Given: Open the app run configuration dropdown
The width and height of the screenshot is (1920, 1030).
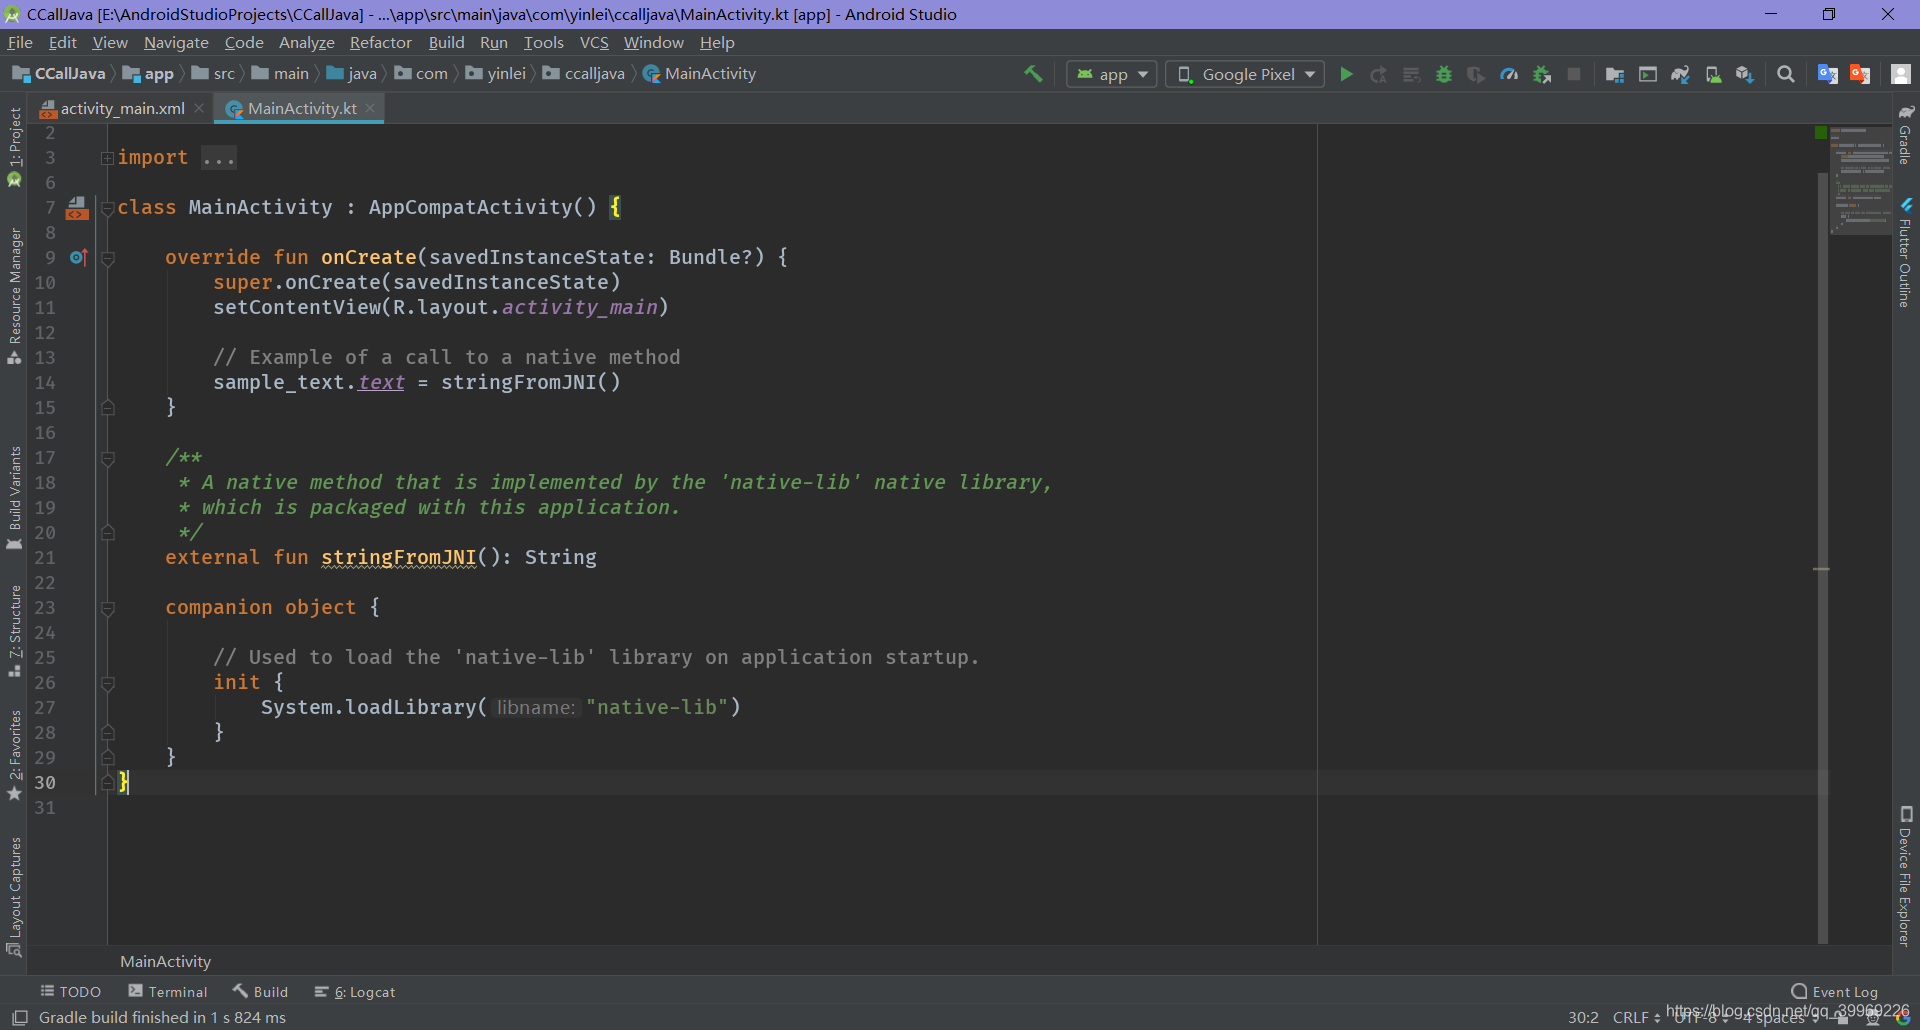Looking at the screenshot, I should tap(1110, 73).
